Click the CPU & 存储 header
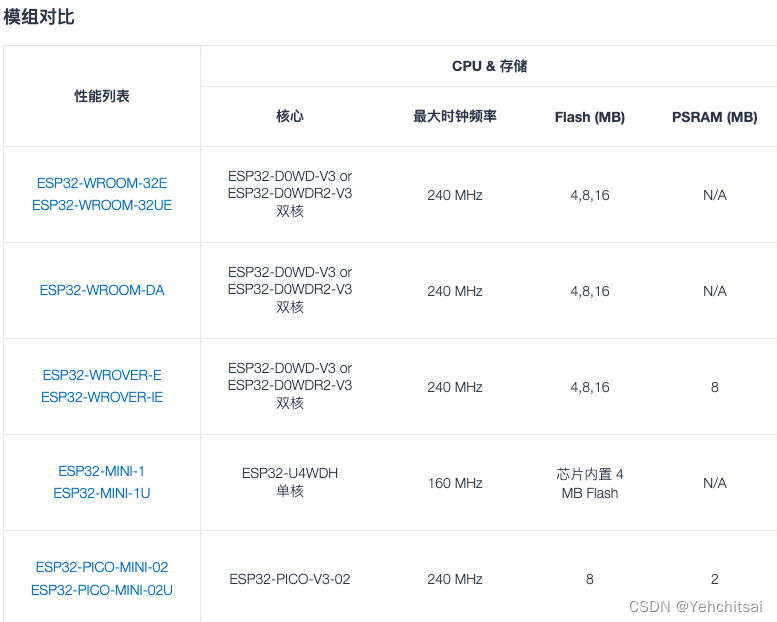This screenshot has height=622, width=777. (489, 66)
